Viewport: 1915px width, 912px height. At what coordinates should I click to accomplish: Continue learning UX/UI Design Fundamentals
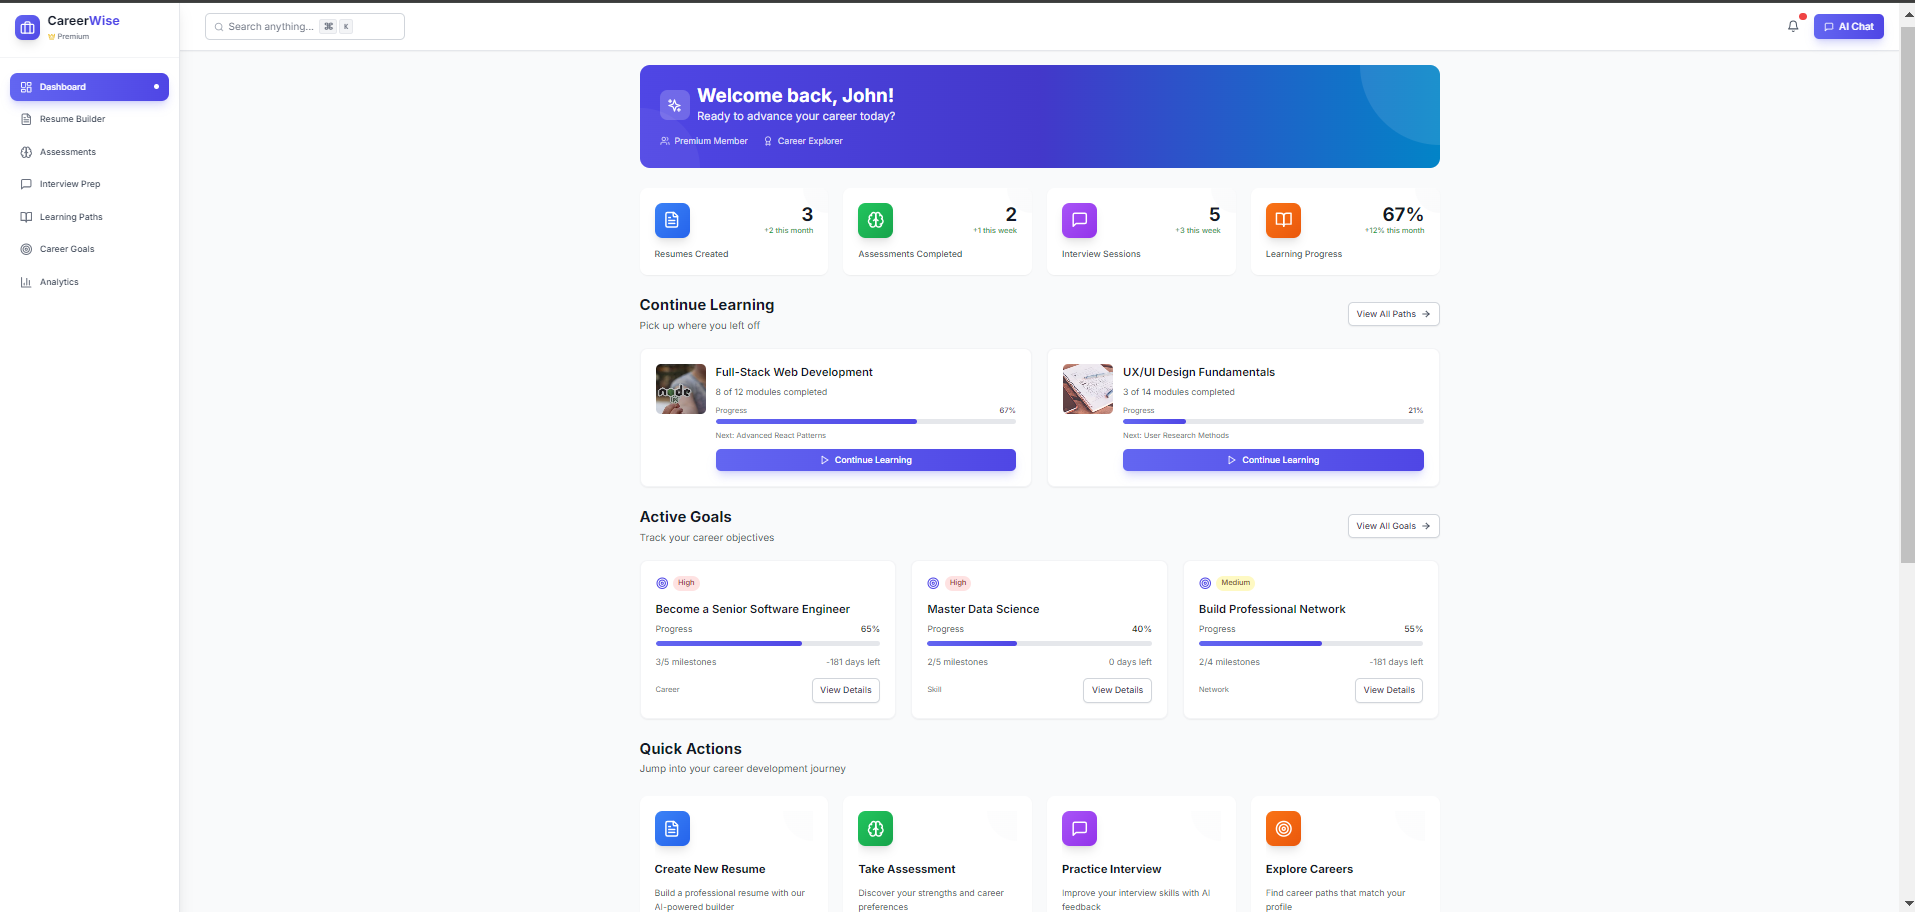(x=1273, y=460)
